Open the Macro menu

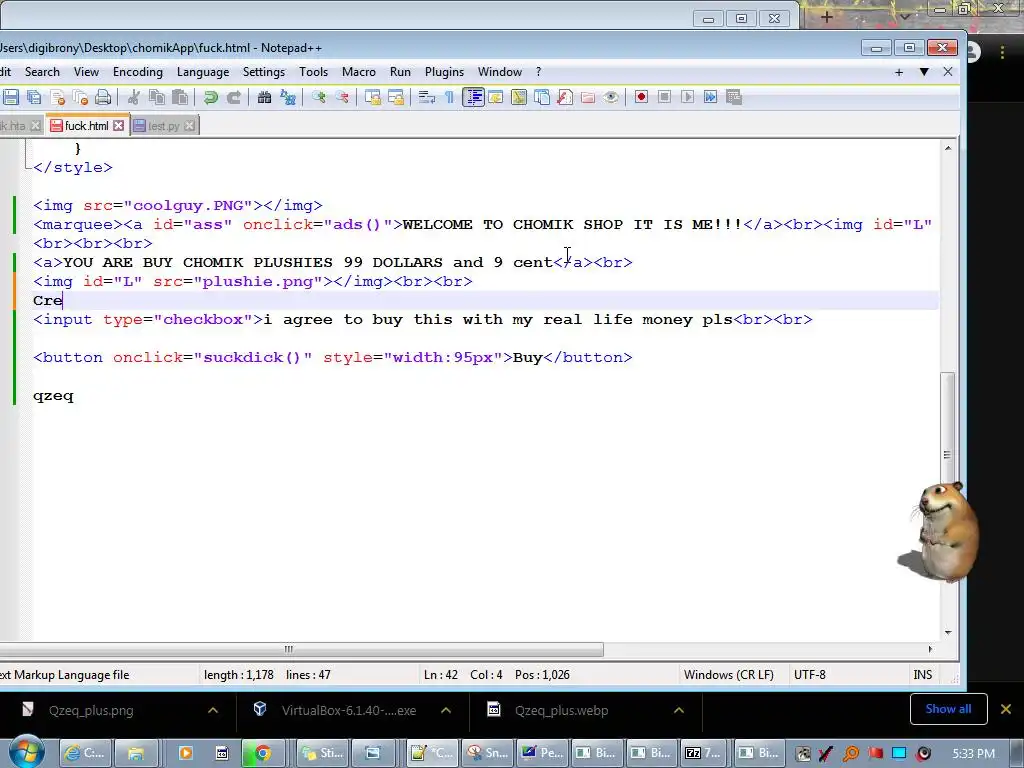(359, 72)
